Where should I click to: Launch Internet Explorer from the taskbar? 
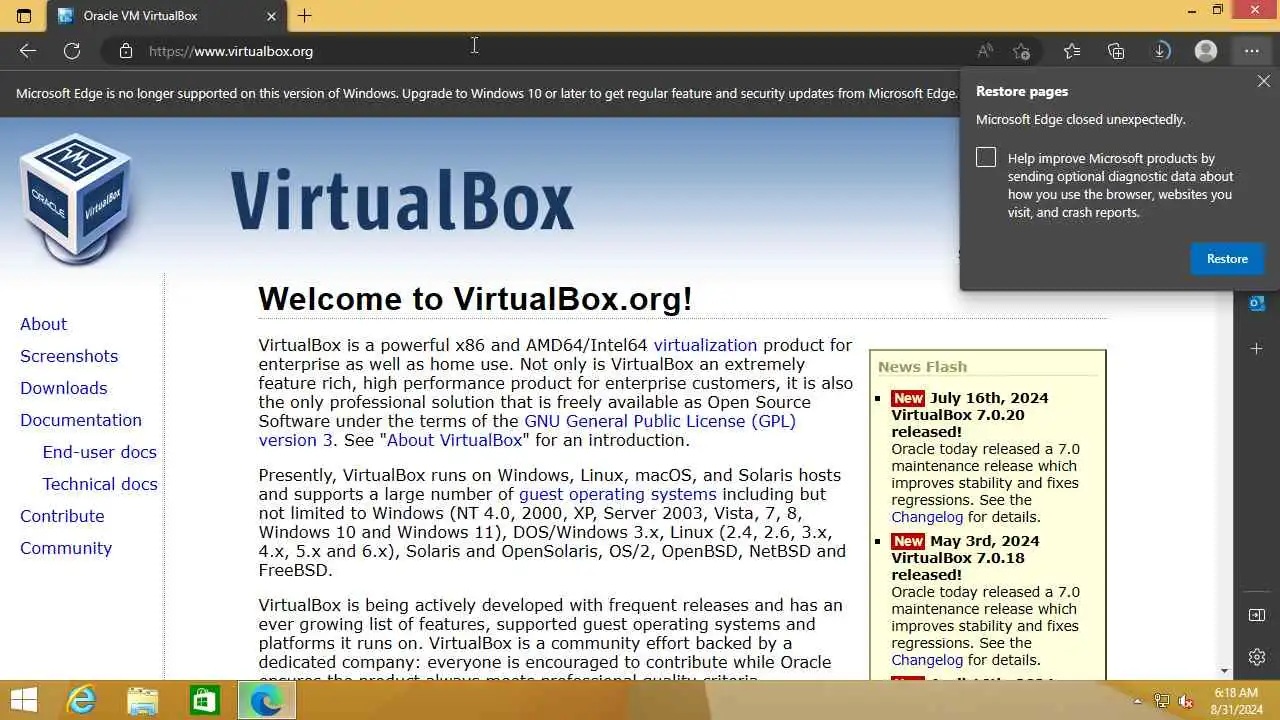click(x=80, y=700)
